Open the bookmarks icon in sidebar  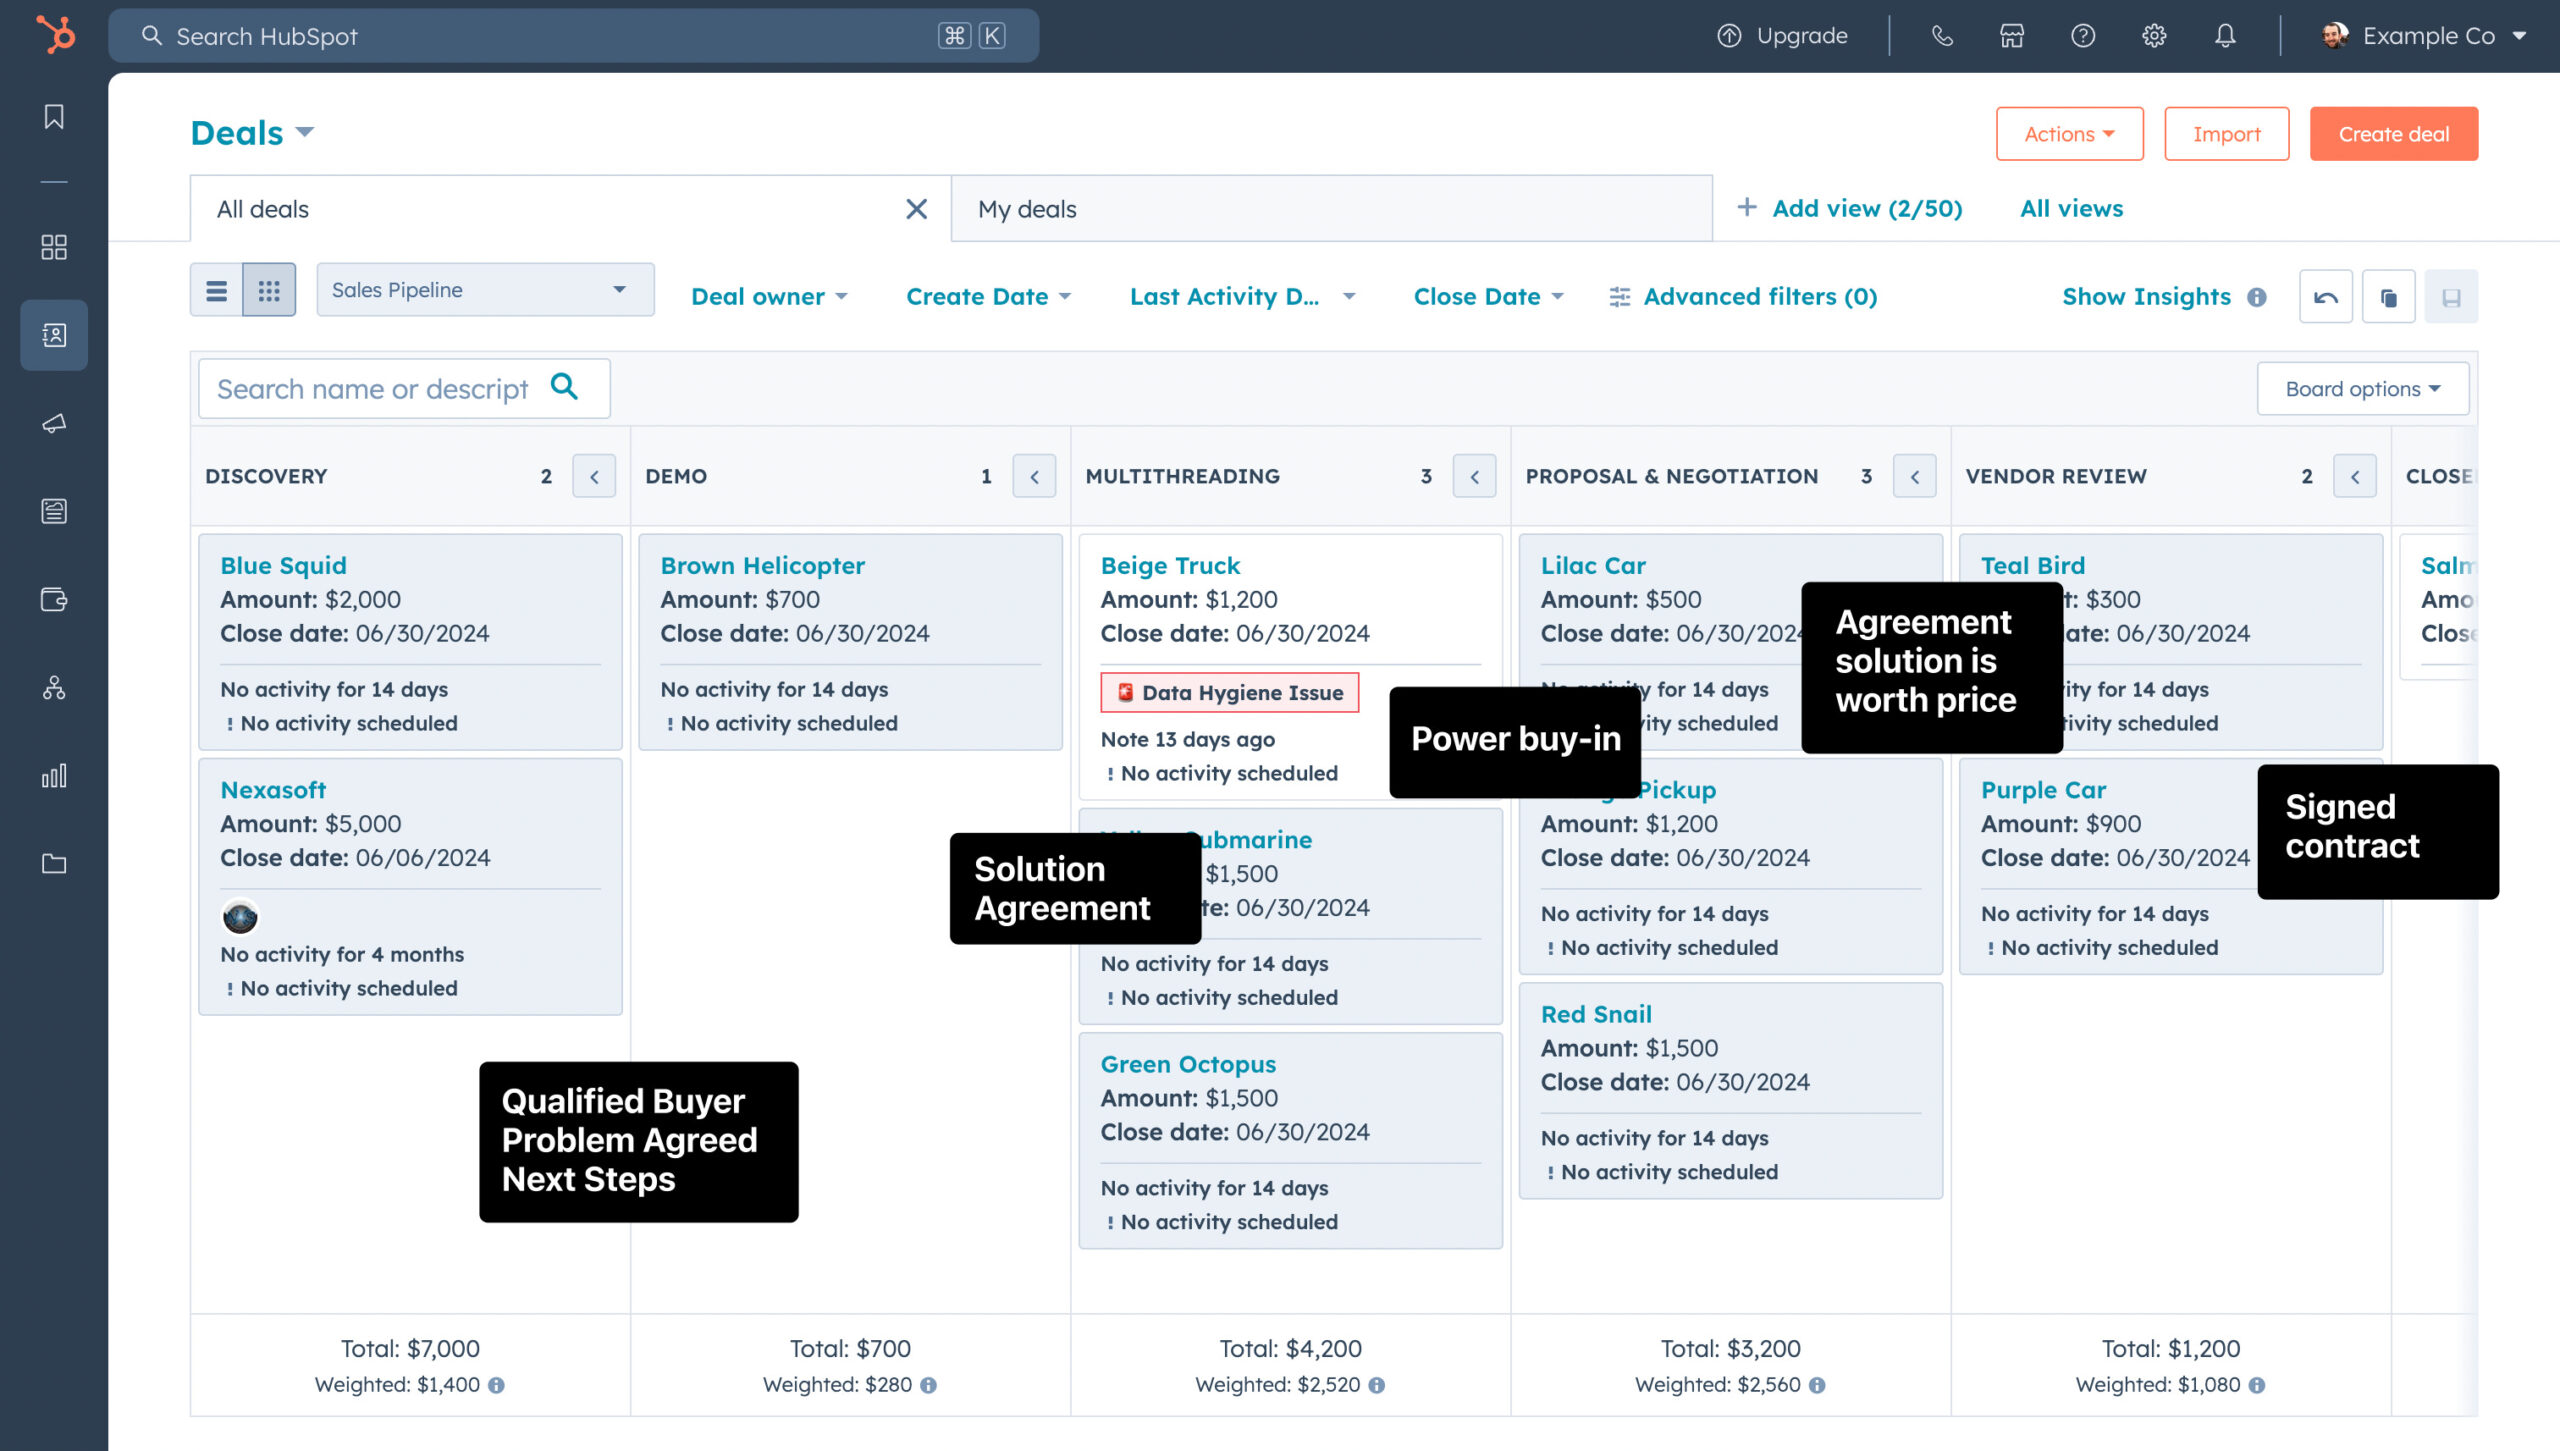click(54, 117)
